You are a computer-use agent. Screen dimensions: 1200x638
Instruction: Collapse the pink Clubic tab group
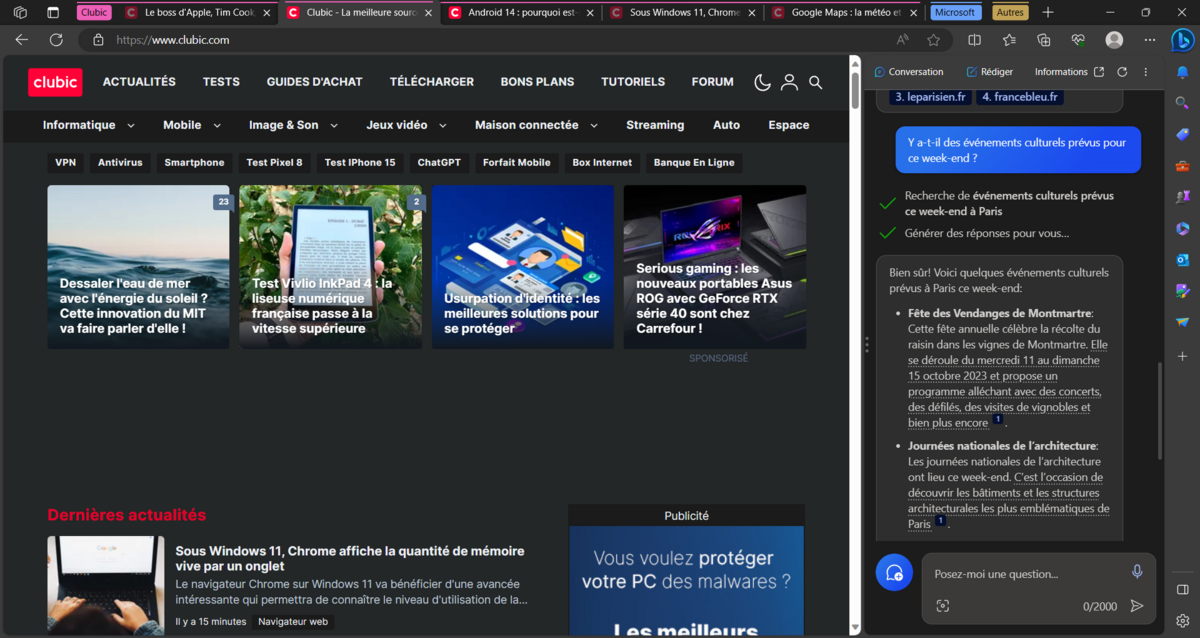pyautogui.click(x=94, y=12)
